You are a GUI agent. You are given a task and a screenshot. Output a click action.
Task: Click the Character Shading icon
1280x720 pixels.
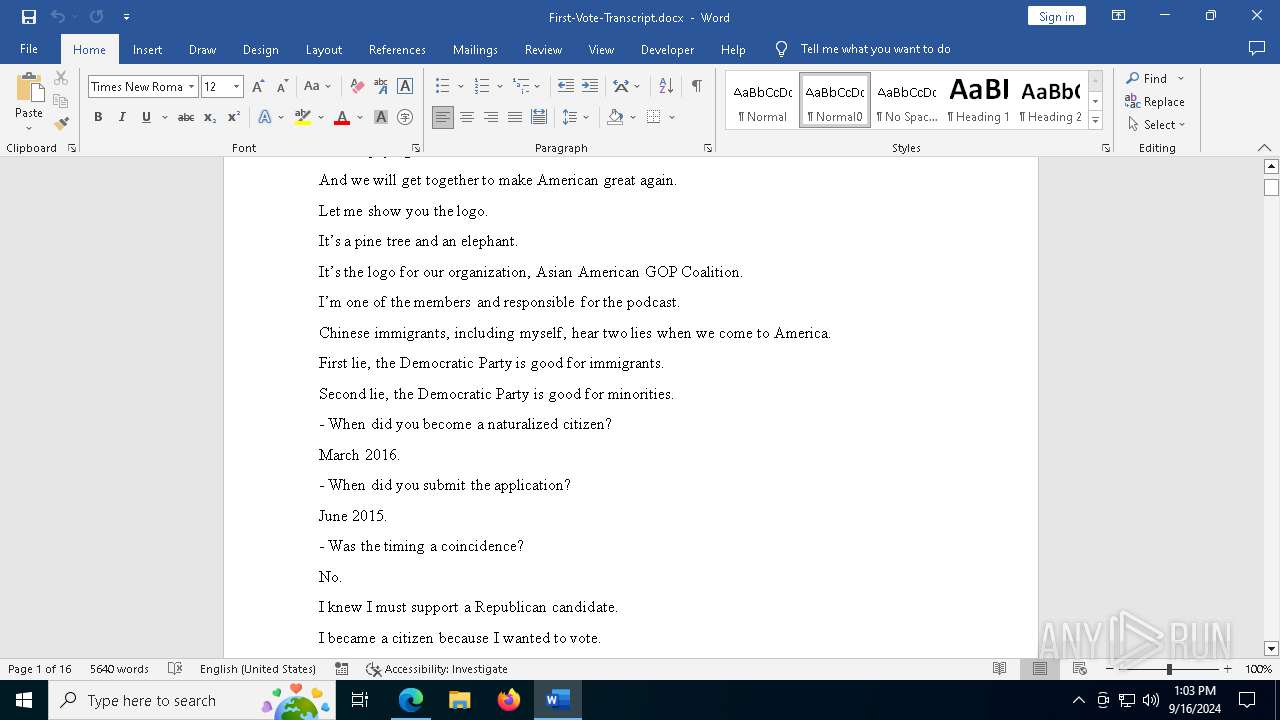click(381, 117)
